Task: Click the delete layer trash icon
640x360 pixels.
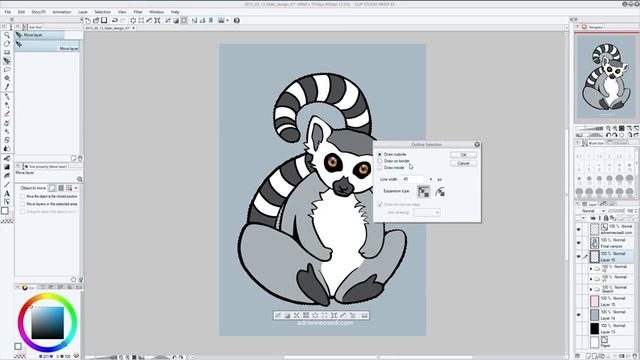Action: (x=634, y=356)
